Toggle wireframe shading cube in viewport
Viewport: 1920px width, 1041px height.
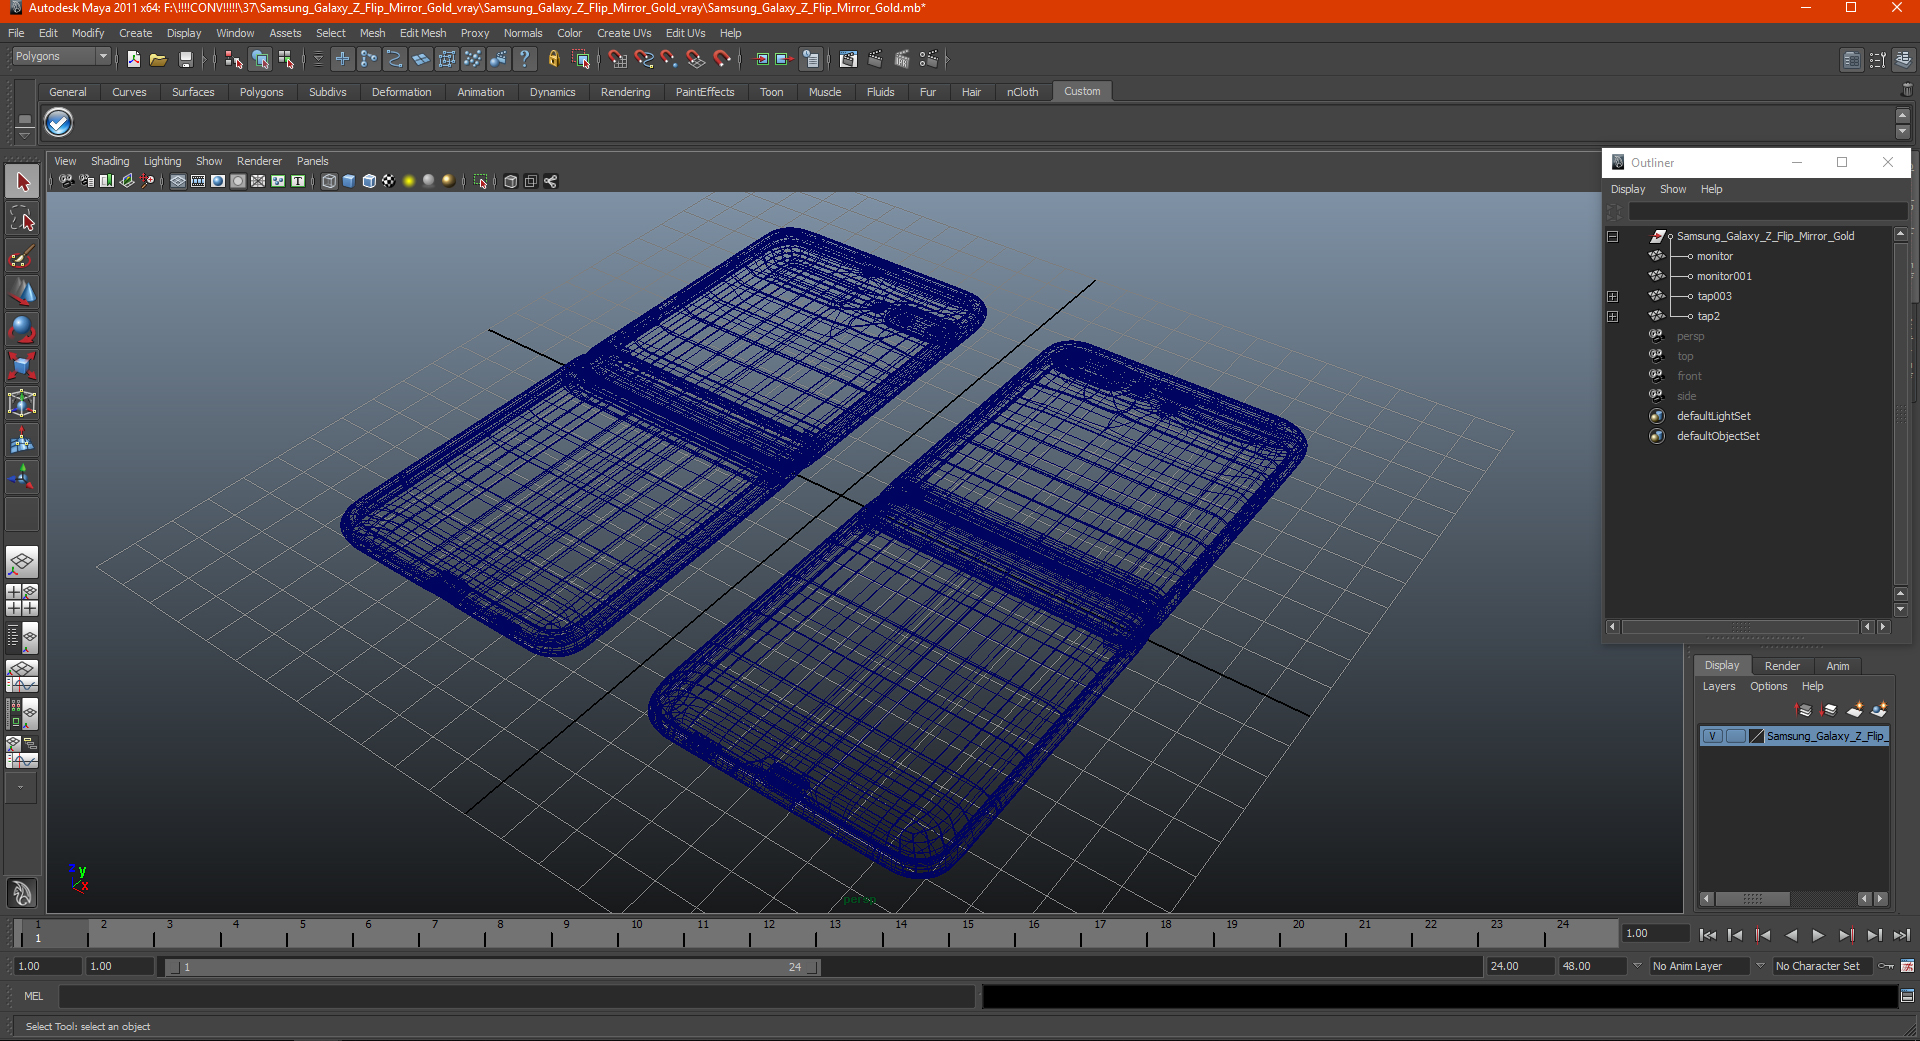coord(329,181)
